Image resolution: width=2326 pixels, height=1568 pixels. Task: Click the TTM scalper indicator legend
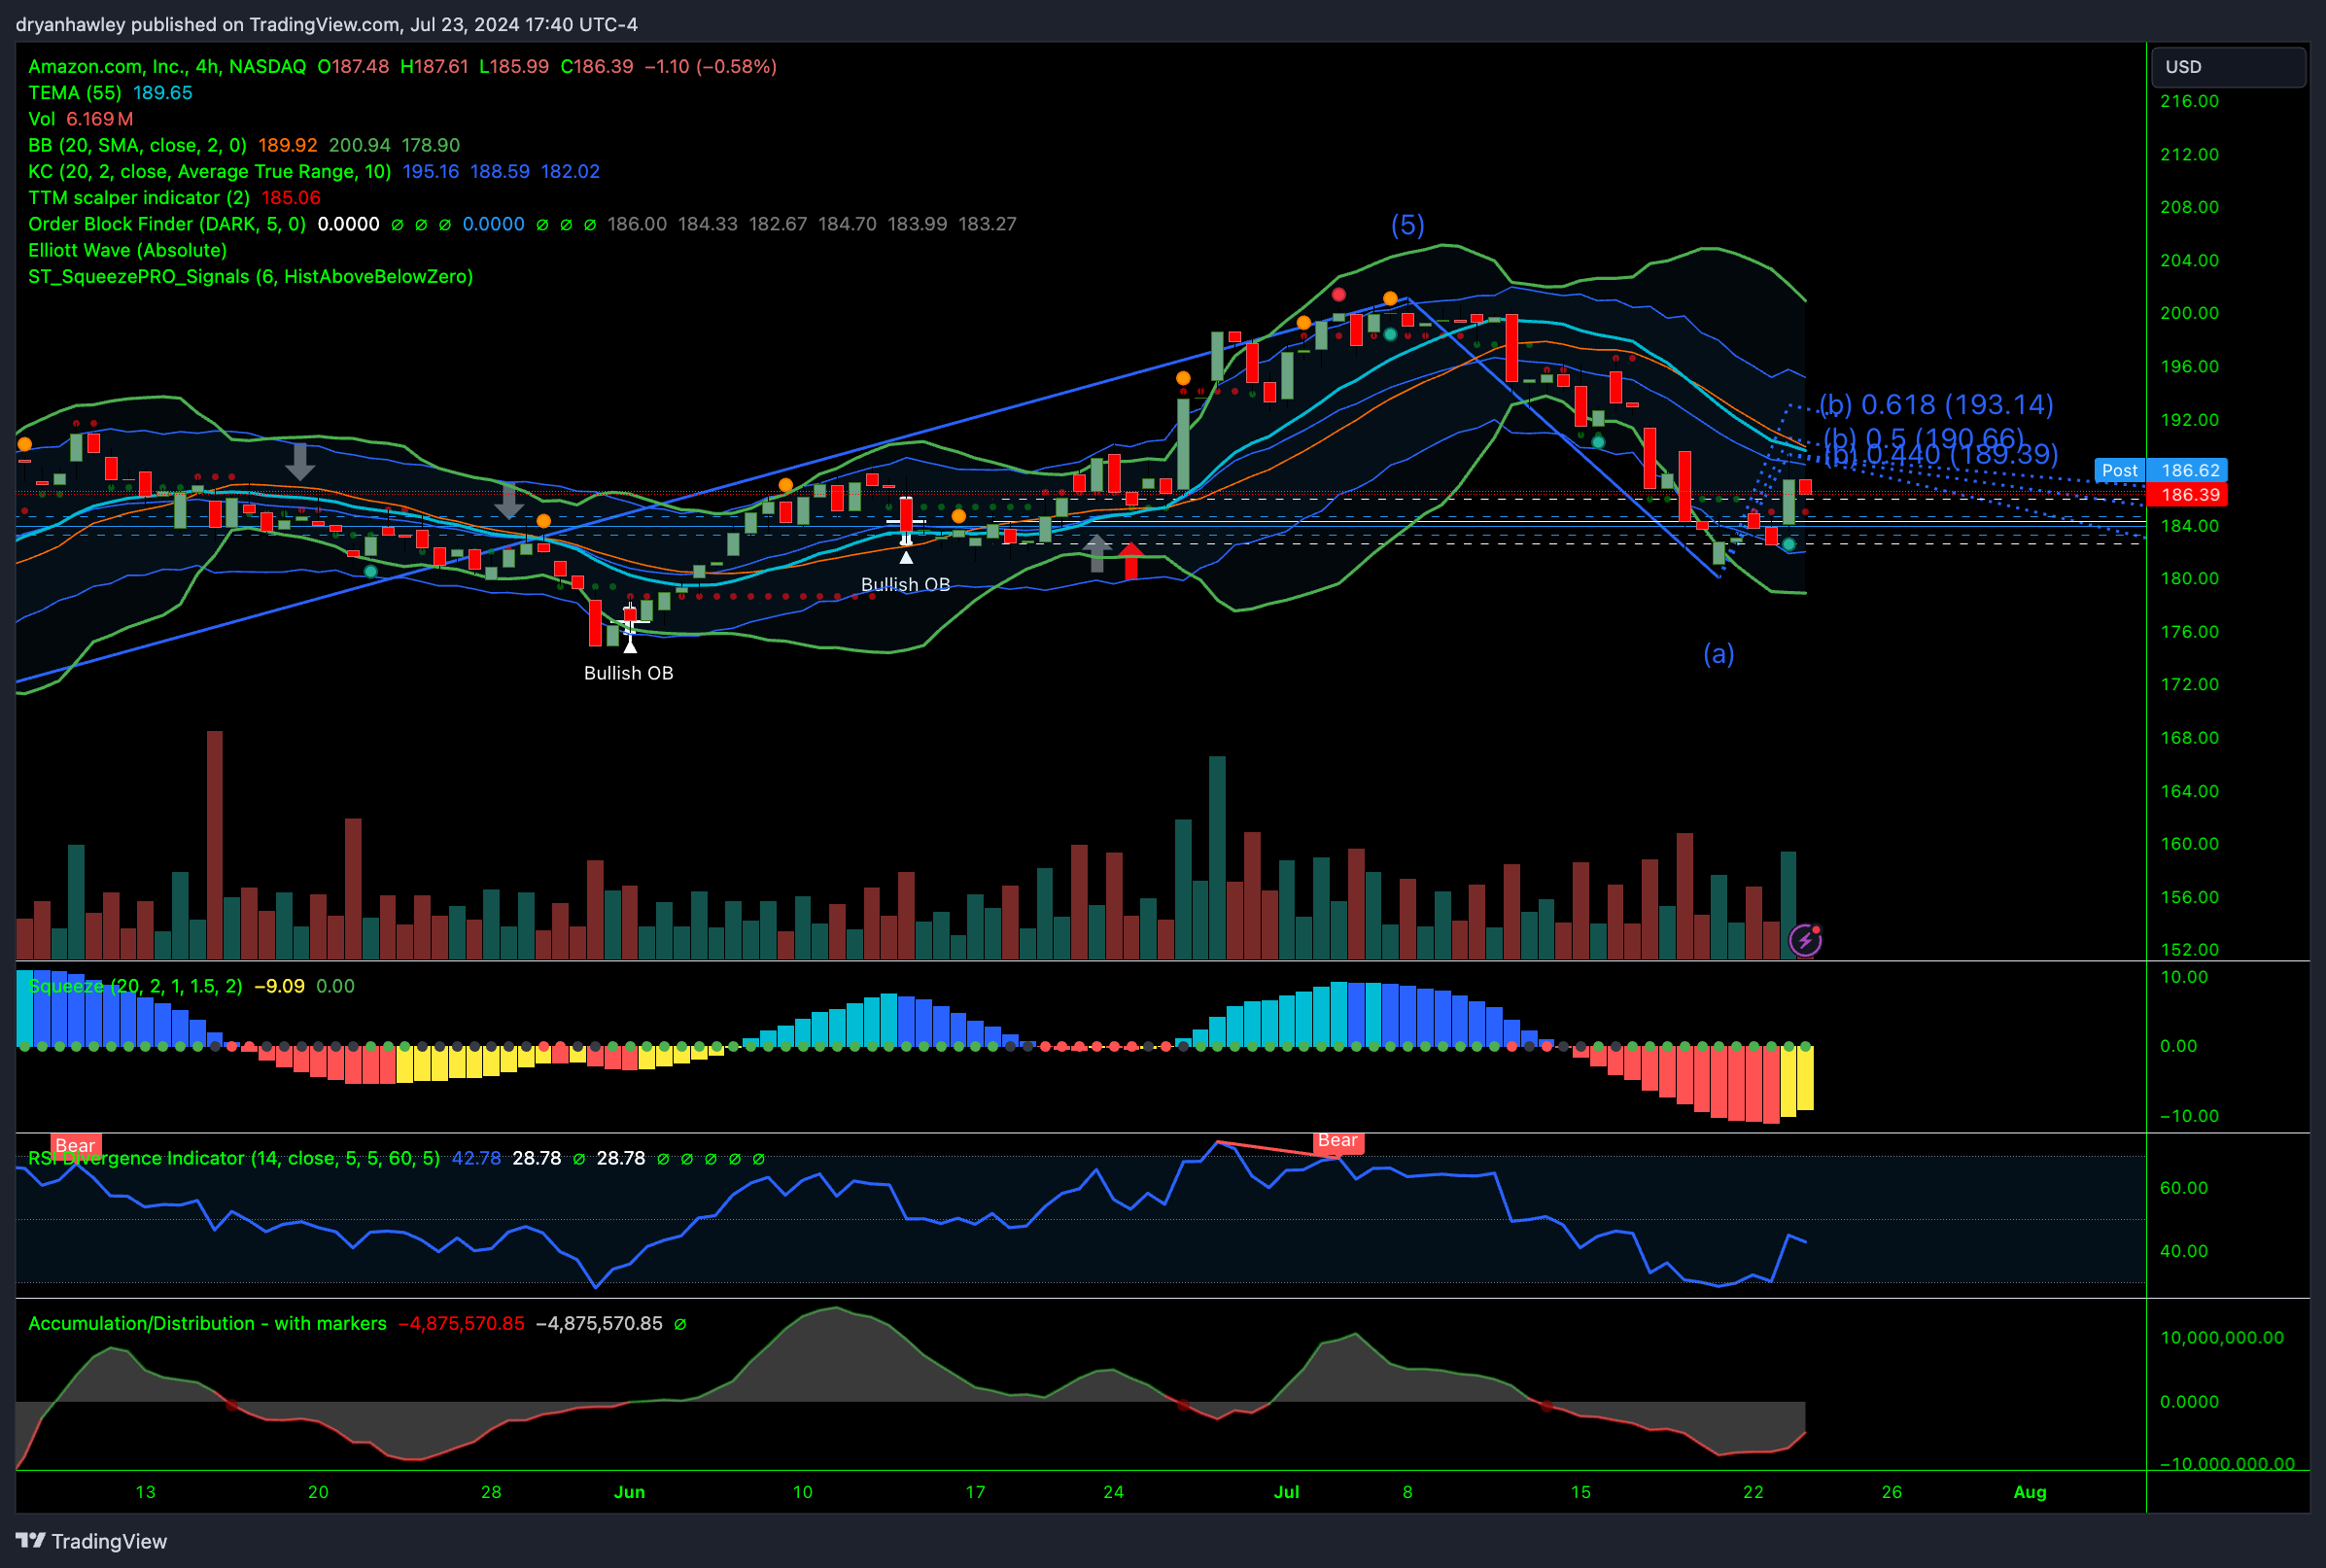click(x=139, y=197)
